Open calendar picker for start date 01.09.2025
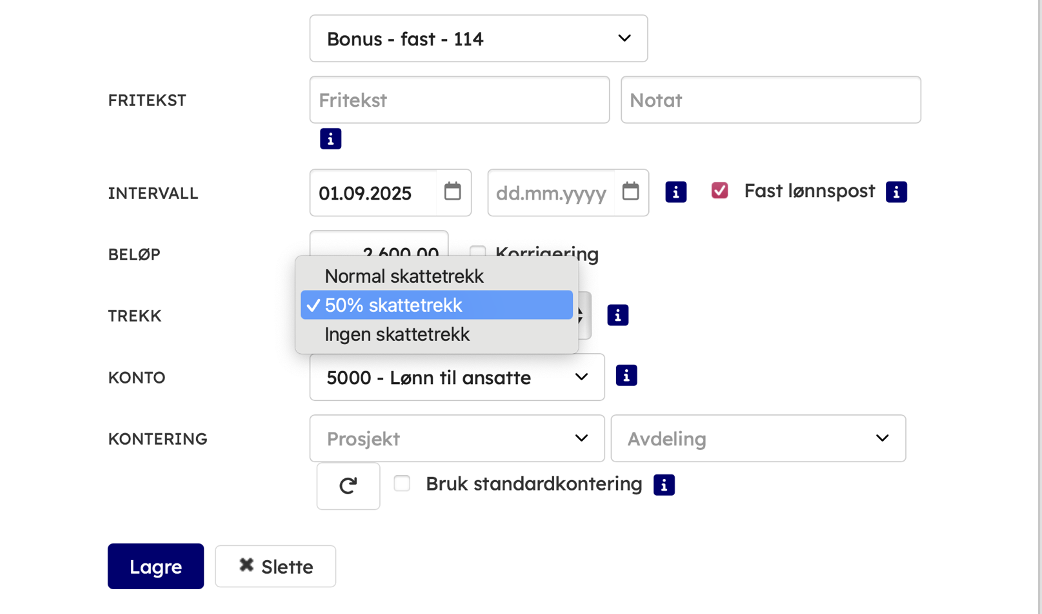 pos(452,192)
